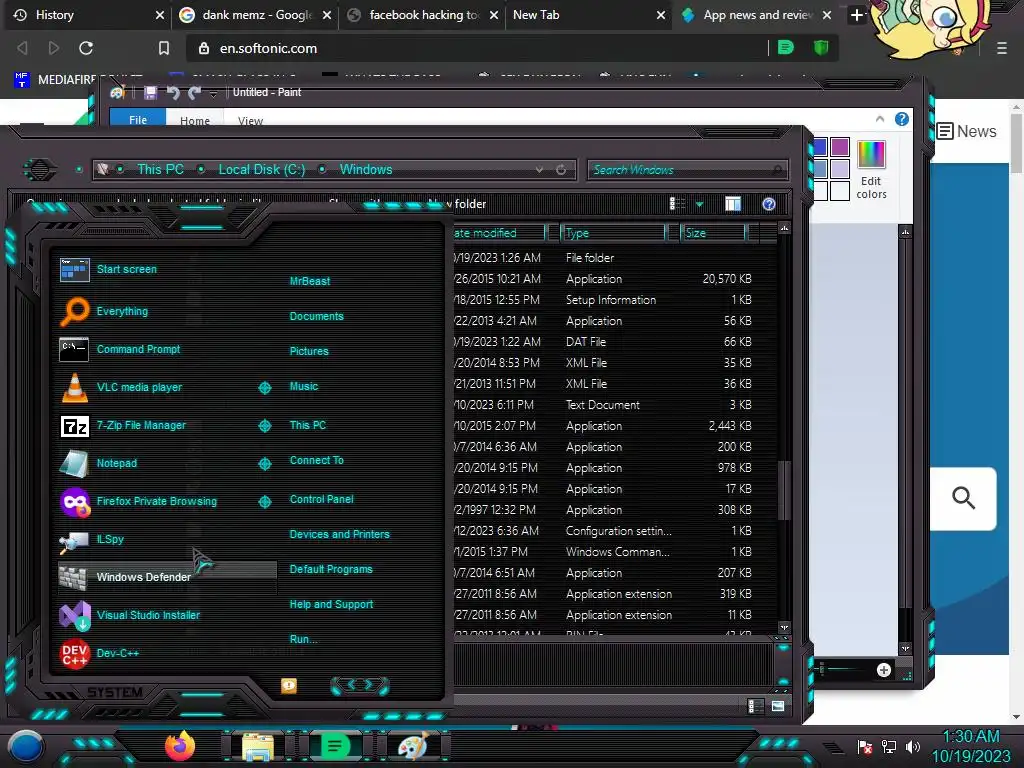This screenshot has height=768, width=1024.
Task: Expand 7-Zip File Manager jump list
Action: (264, 426)
